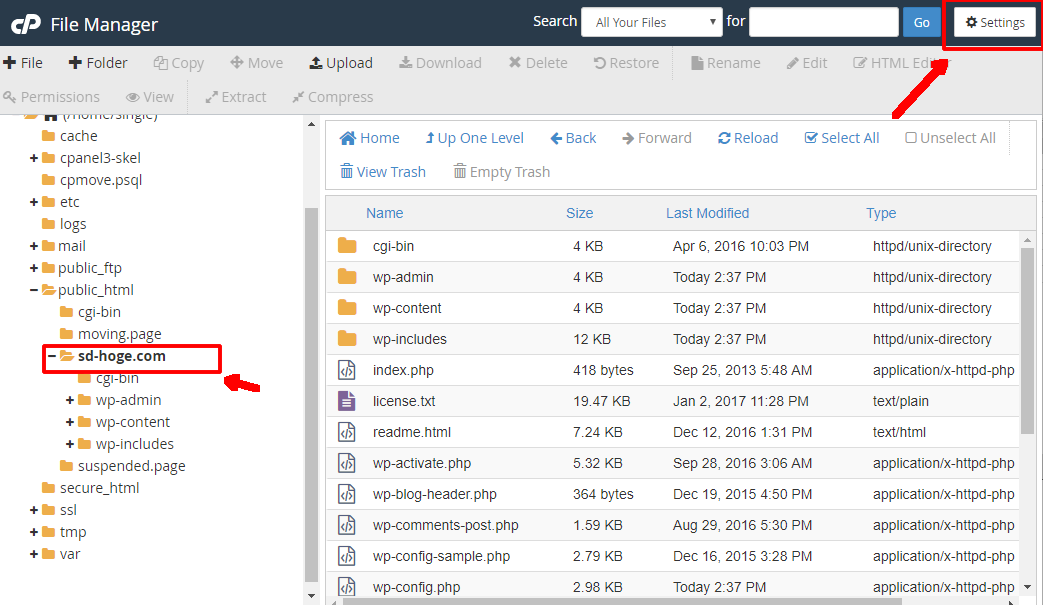Open Settings with the gear button

pos(994,22)
